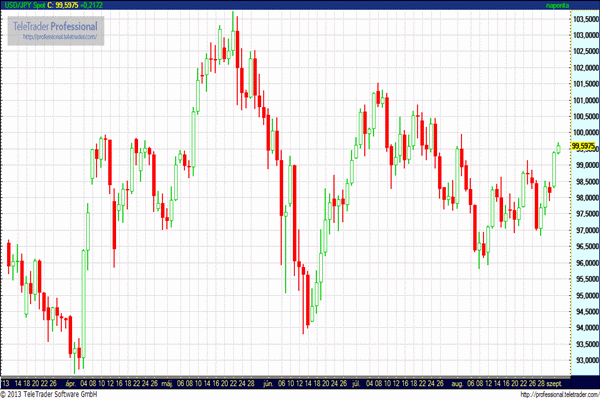Screen dimensions: 600x400
Task: Select the yellow current price marker 99,5975
Action: pos(583,146)
